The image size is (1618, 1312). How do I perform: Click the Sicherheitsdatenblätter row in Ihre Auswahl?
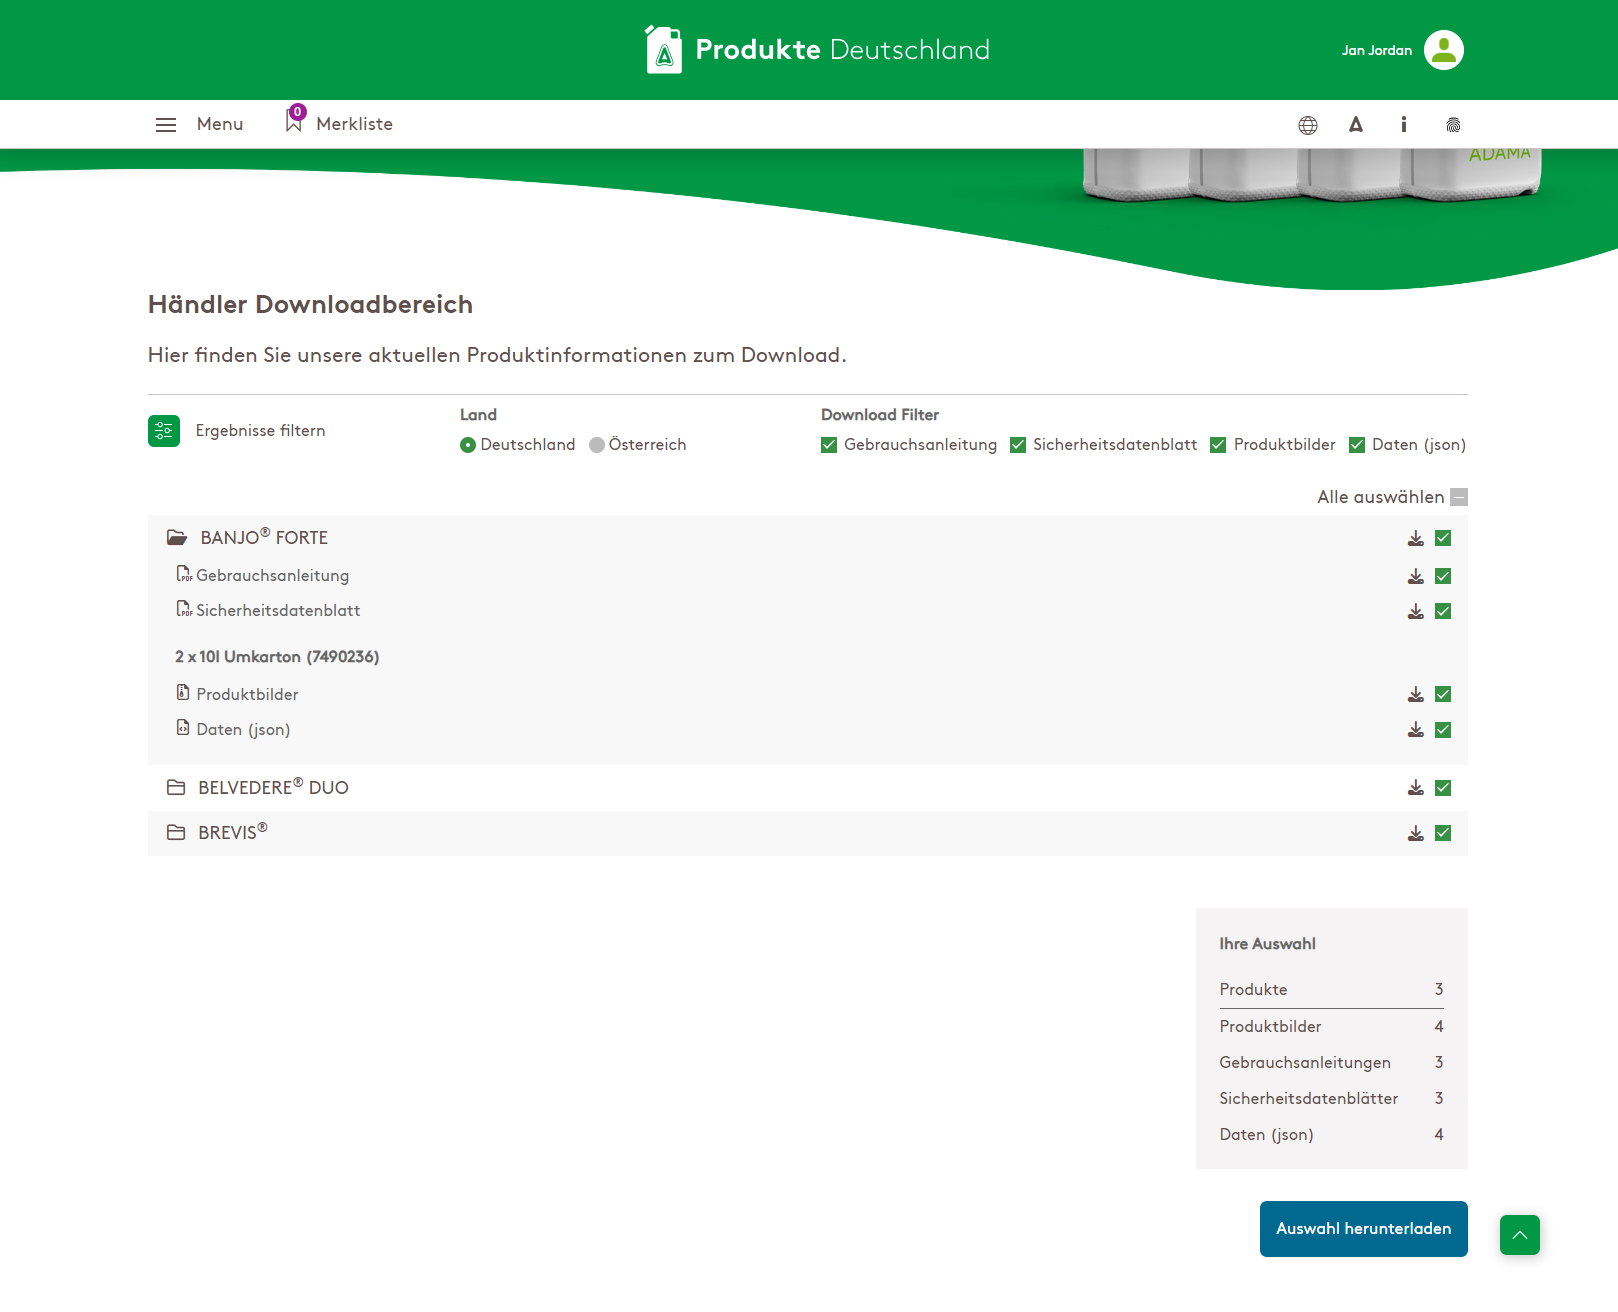coord(1332,1098)
